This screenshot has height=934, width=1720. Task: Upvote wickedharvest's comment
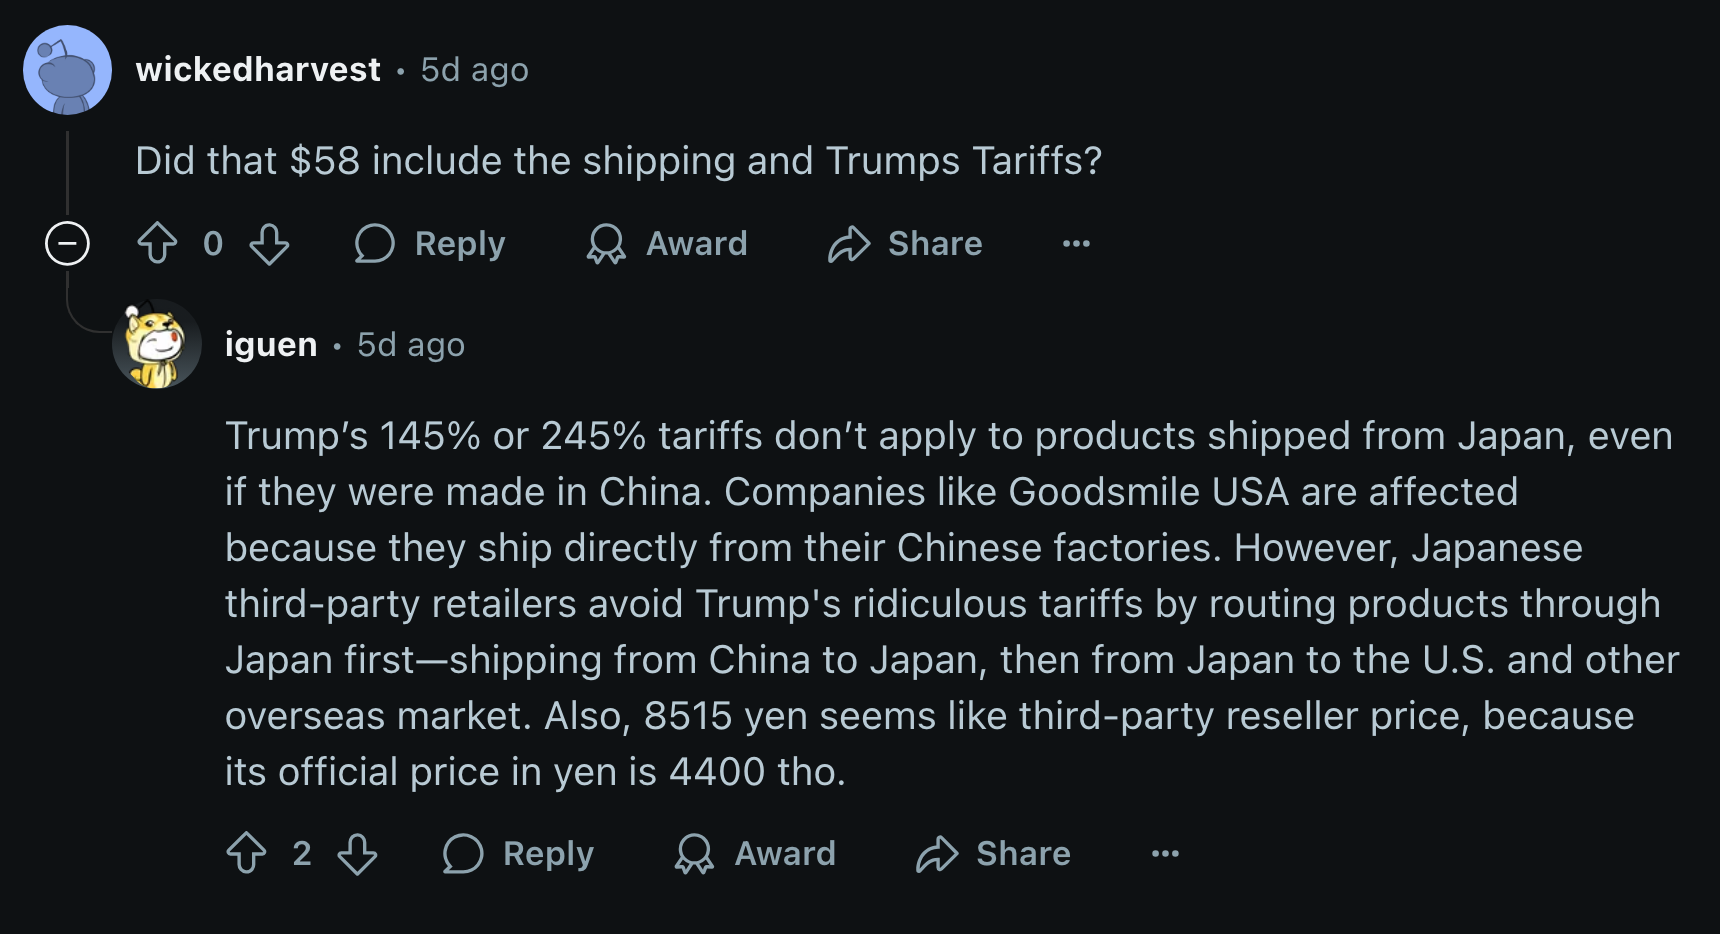[157, 243]
